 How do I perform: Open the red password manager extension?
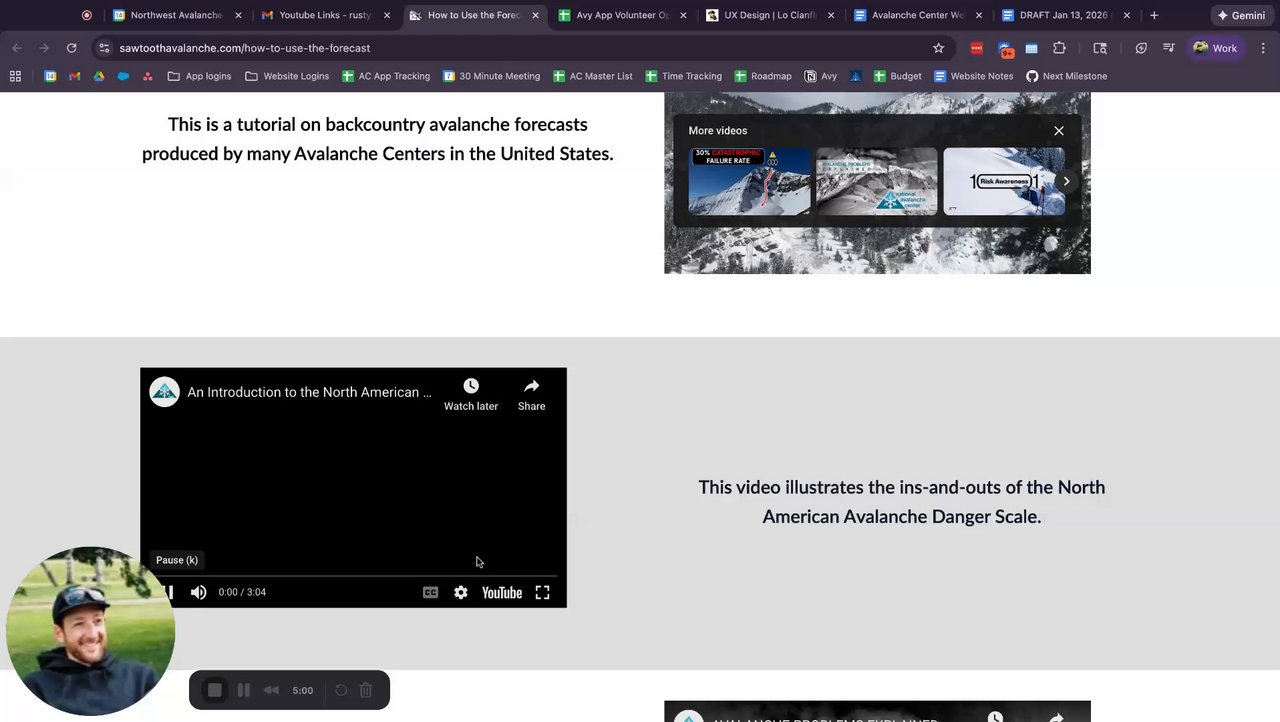pos(977,48)
